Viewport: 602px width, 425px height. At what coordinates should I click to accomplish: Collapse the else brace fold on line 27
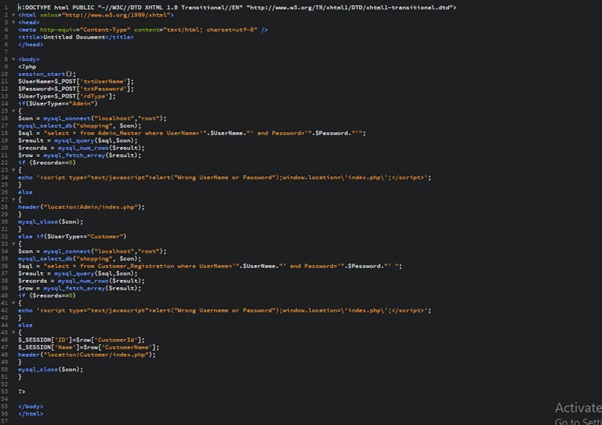click(x=13, y=200)
